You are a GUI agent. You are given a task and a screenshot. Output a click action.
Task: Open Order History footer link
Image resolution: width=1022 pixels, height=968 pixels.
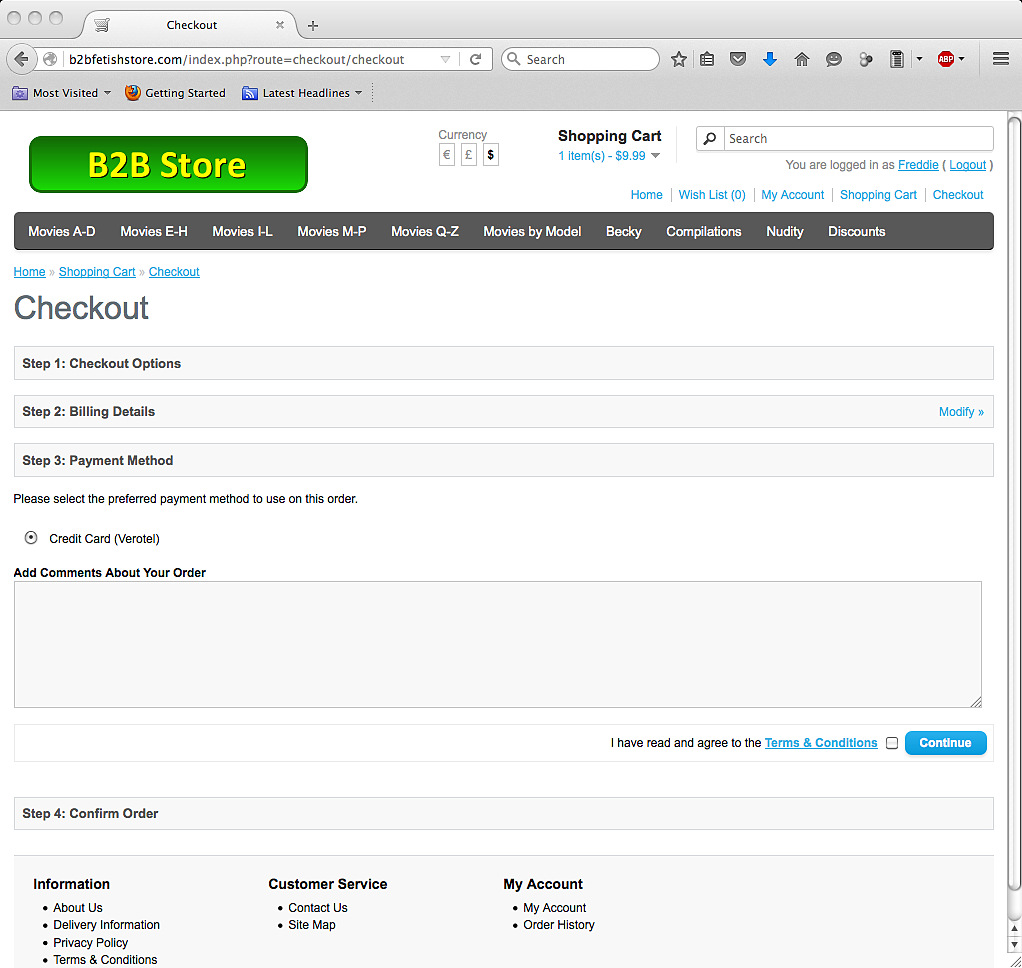tap(559, 924)
